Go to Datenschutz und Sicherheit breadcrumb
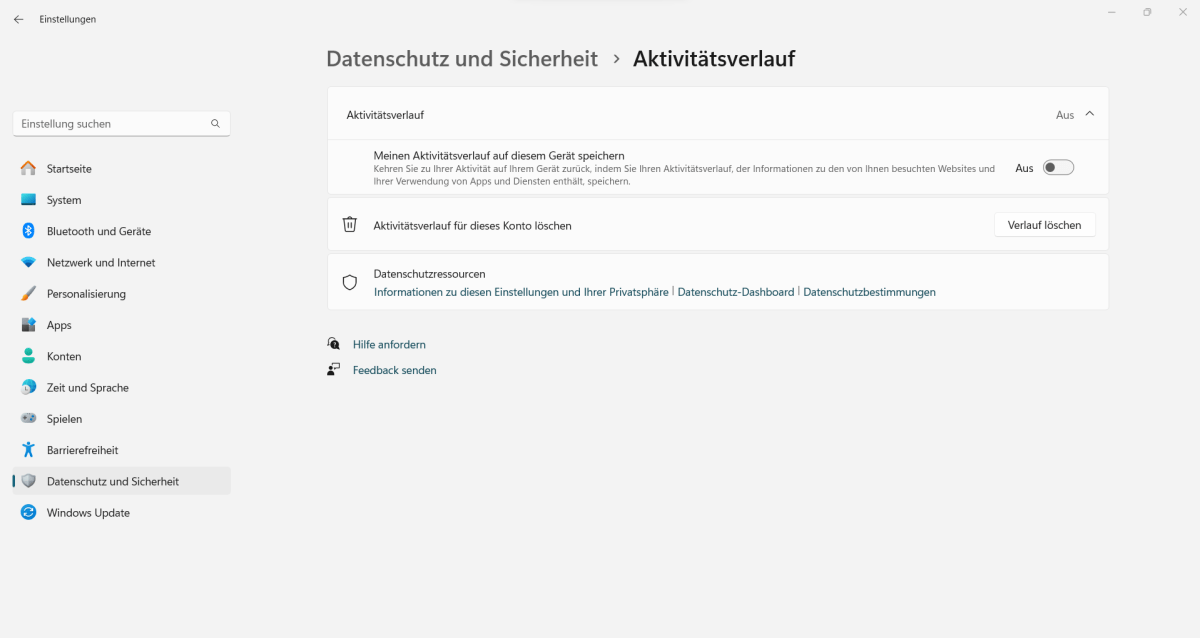This screenshot has height=638, width=1200. click(462, 59)
